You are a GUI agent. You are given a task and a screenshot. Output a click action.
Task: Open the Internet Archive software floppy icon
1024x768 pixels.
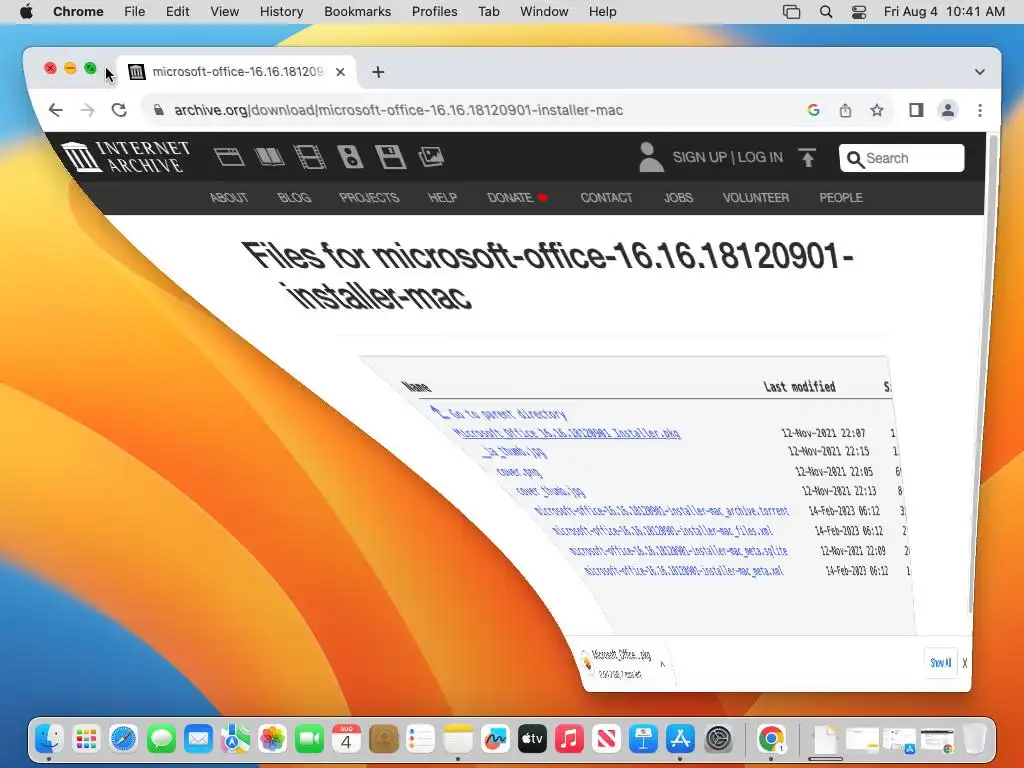coord(391,157)
